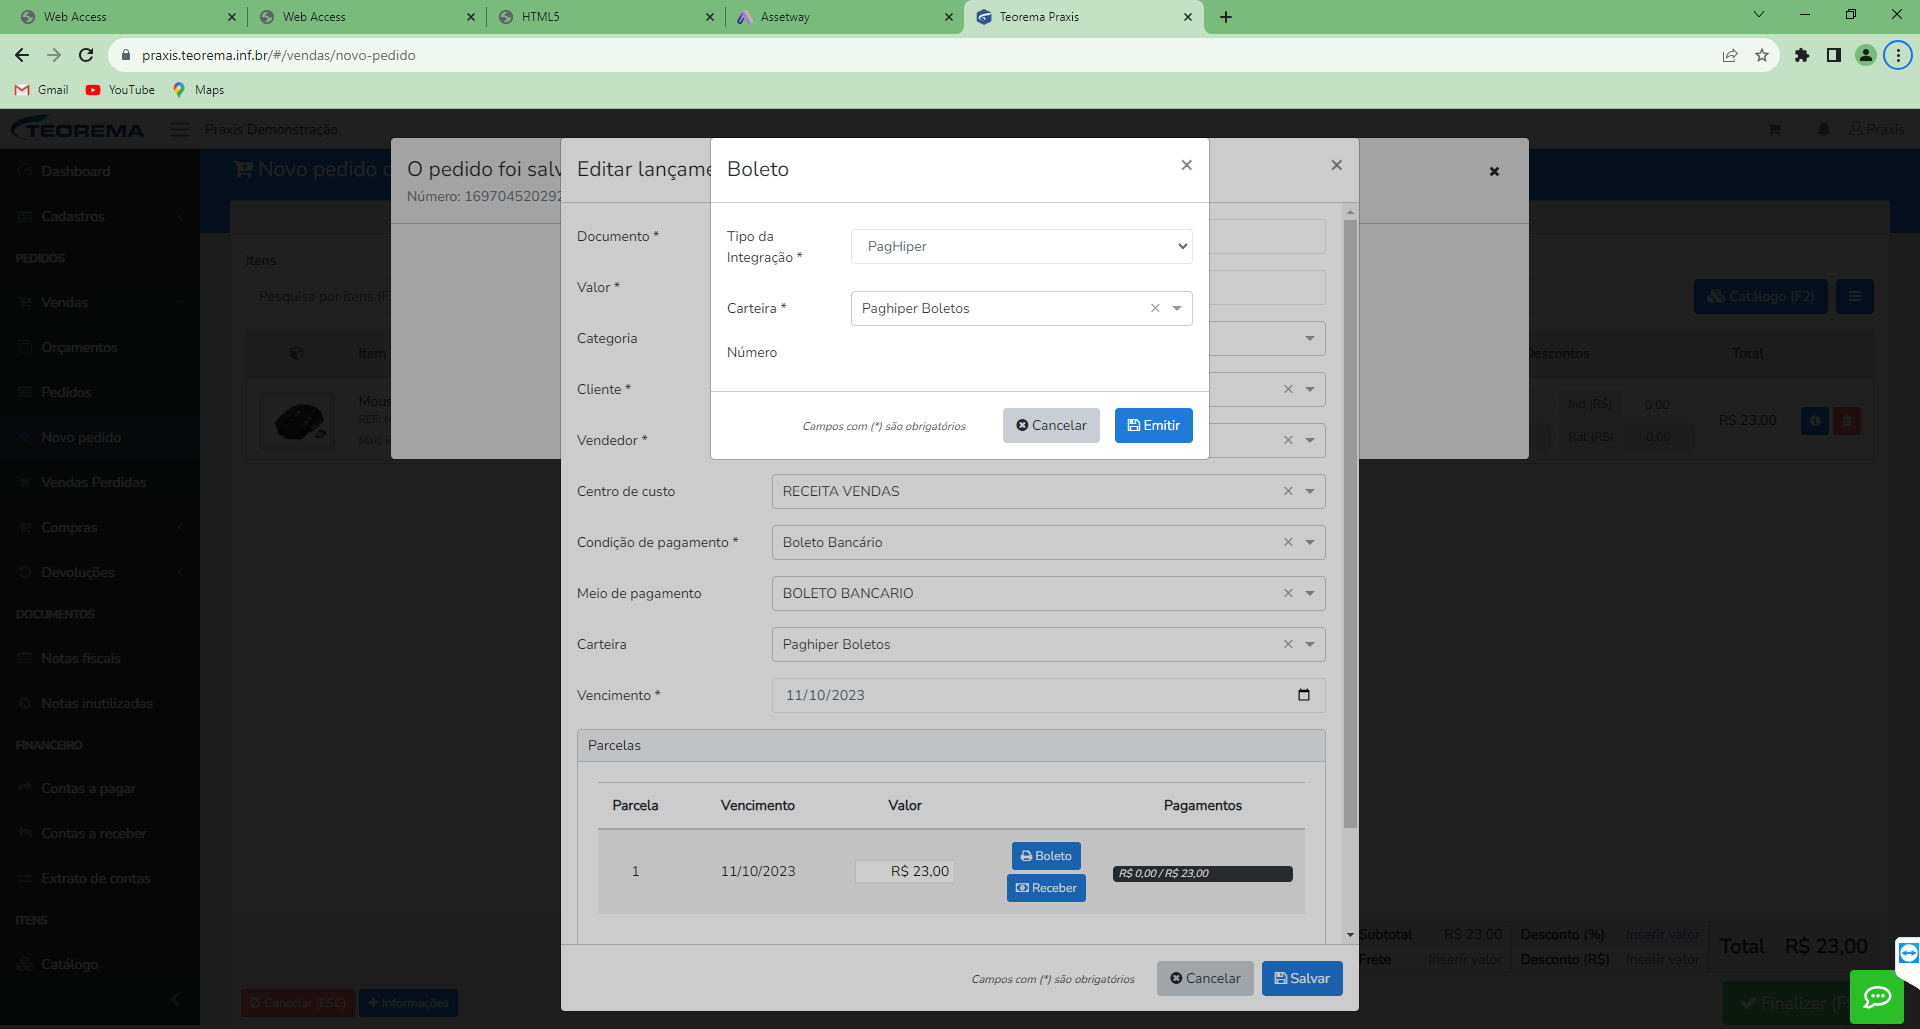The width and height of the screenshot is (1920, 1029).
Task: Open the YouTube bookmark
Action: (120, 90)
